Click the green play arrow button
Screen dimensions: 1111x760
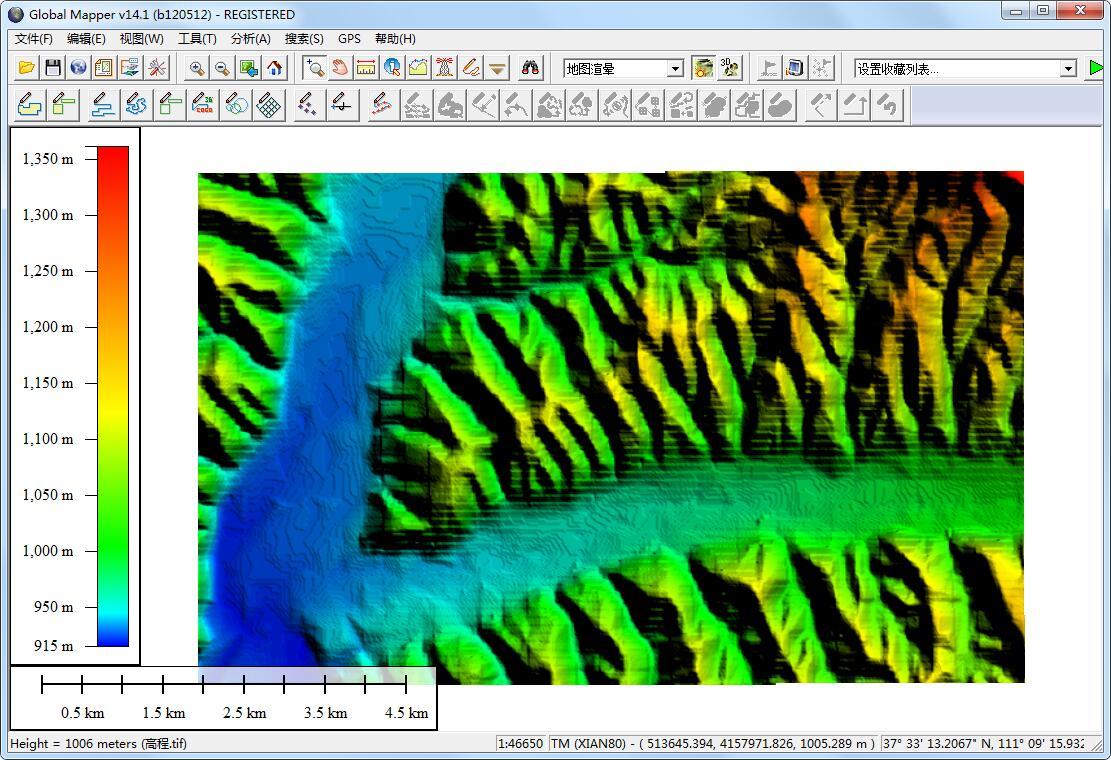click(1096, 68)
